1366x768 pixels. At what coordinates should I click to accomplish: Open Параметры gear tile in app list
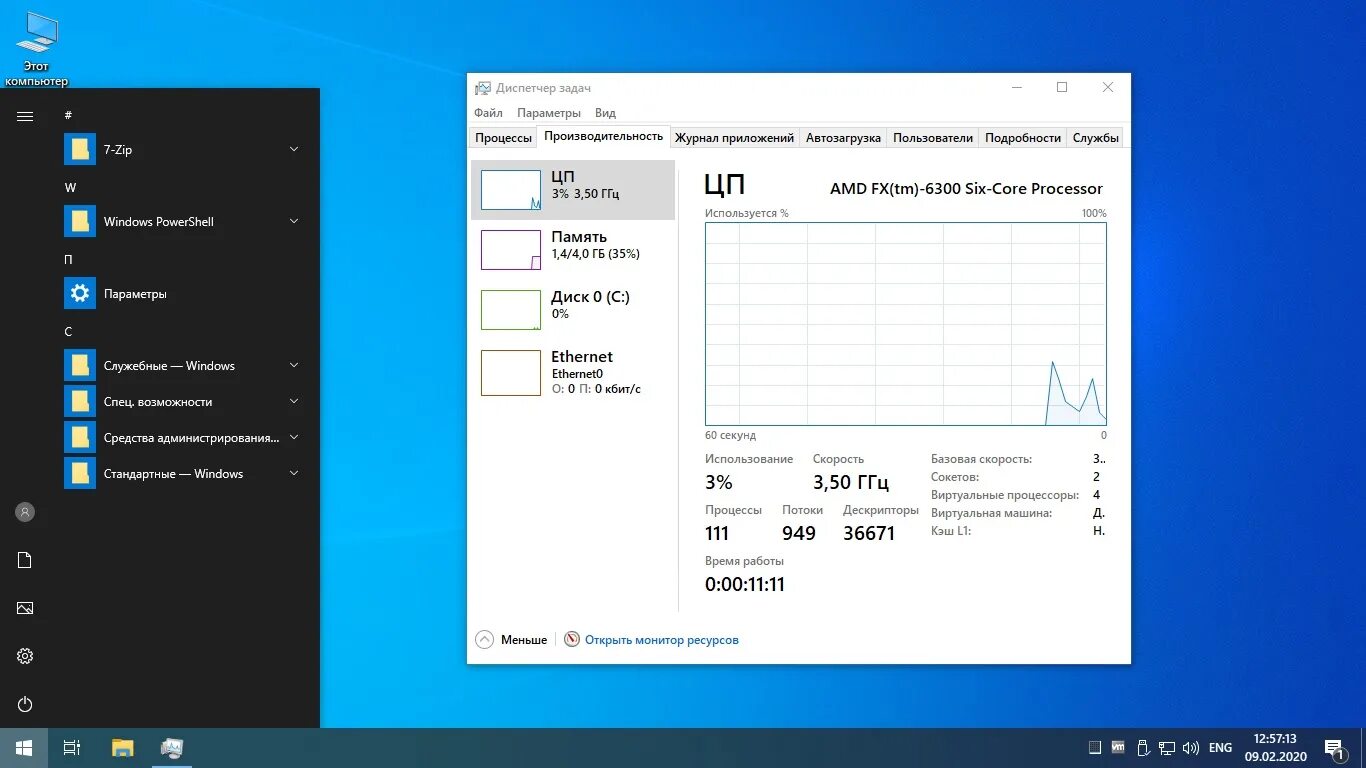pyautogui.click(x=80, y=294)
